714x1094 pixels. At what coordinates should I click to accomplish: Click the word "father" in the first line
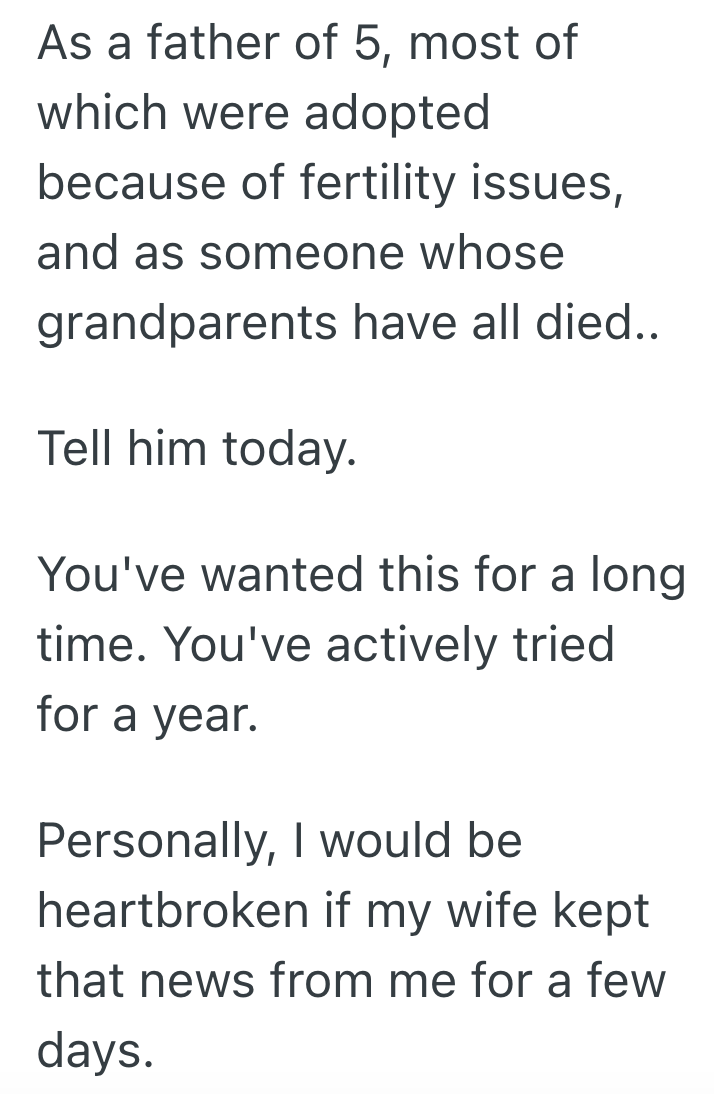point(176,45)
